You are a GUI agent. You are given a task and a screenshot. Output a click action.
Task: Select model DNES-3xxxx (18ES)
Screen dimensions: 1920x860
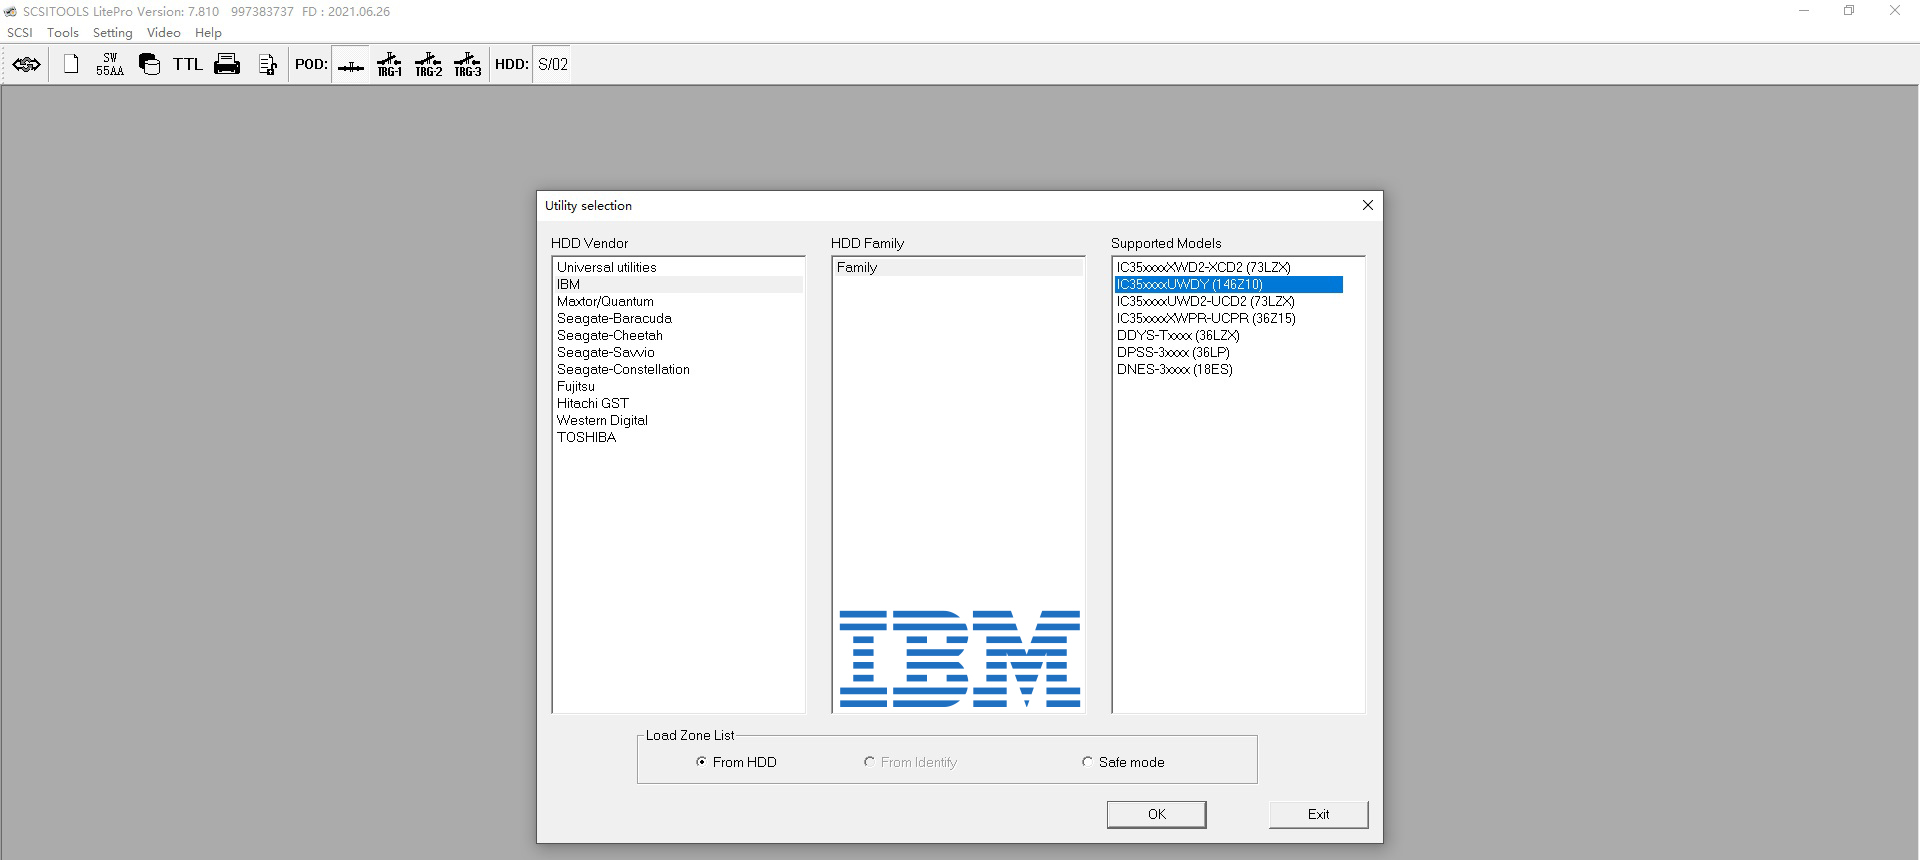coord(1229,369)
